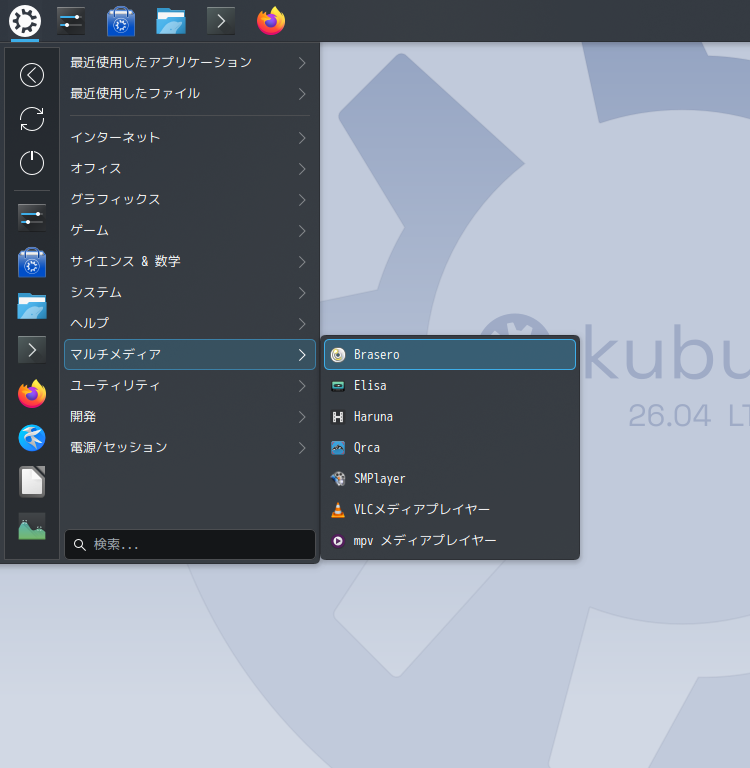Open the blue bird app favorite in sidebar

[x=32, y=437]
